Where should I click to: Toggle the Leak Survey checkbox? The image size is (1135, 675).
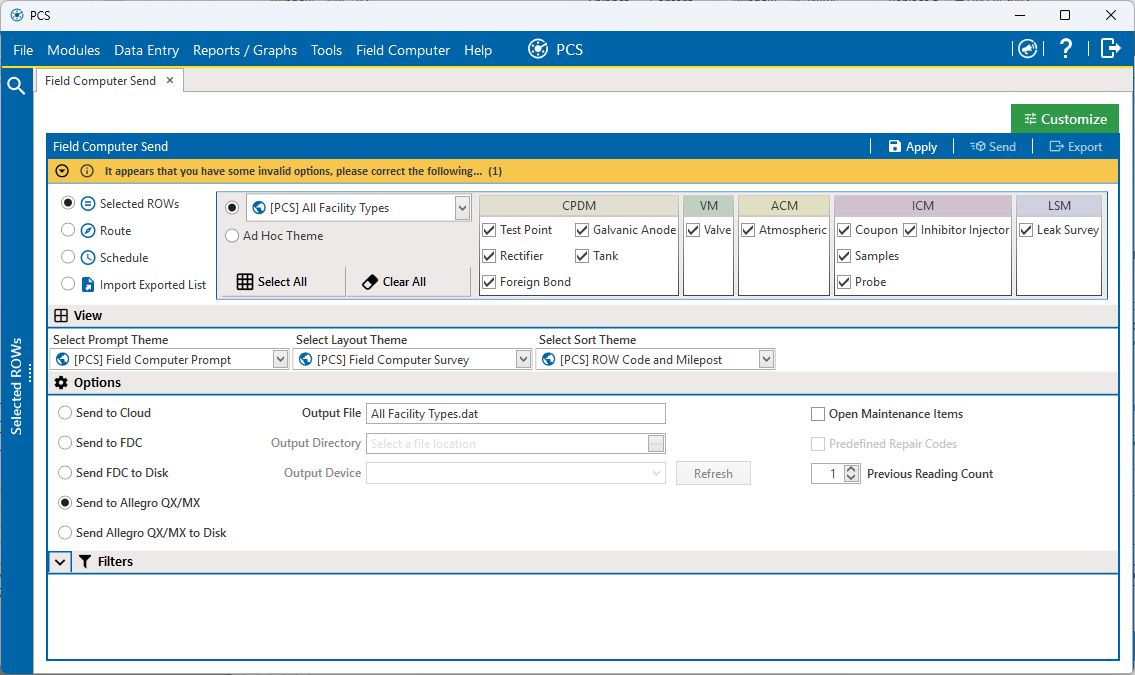pyautogui.click(x=1026, y=230)
